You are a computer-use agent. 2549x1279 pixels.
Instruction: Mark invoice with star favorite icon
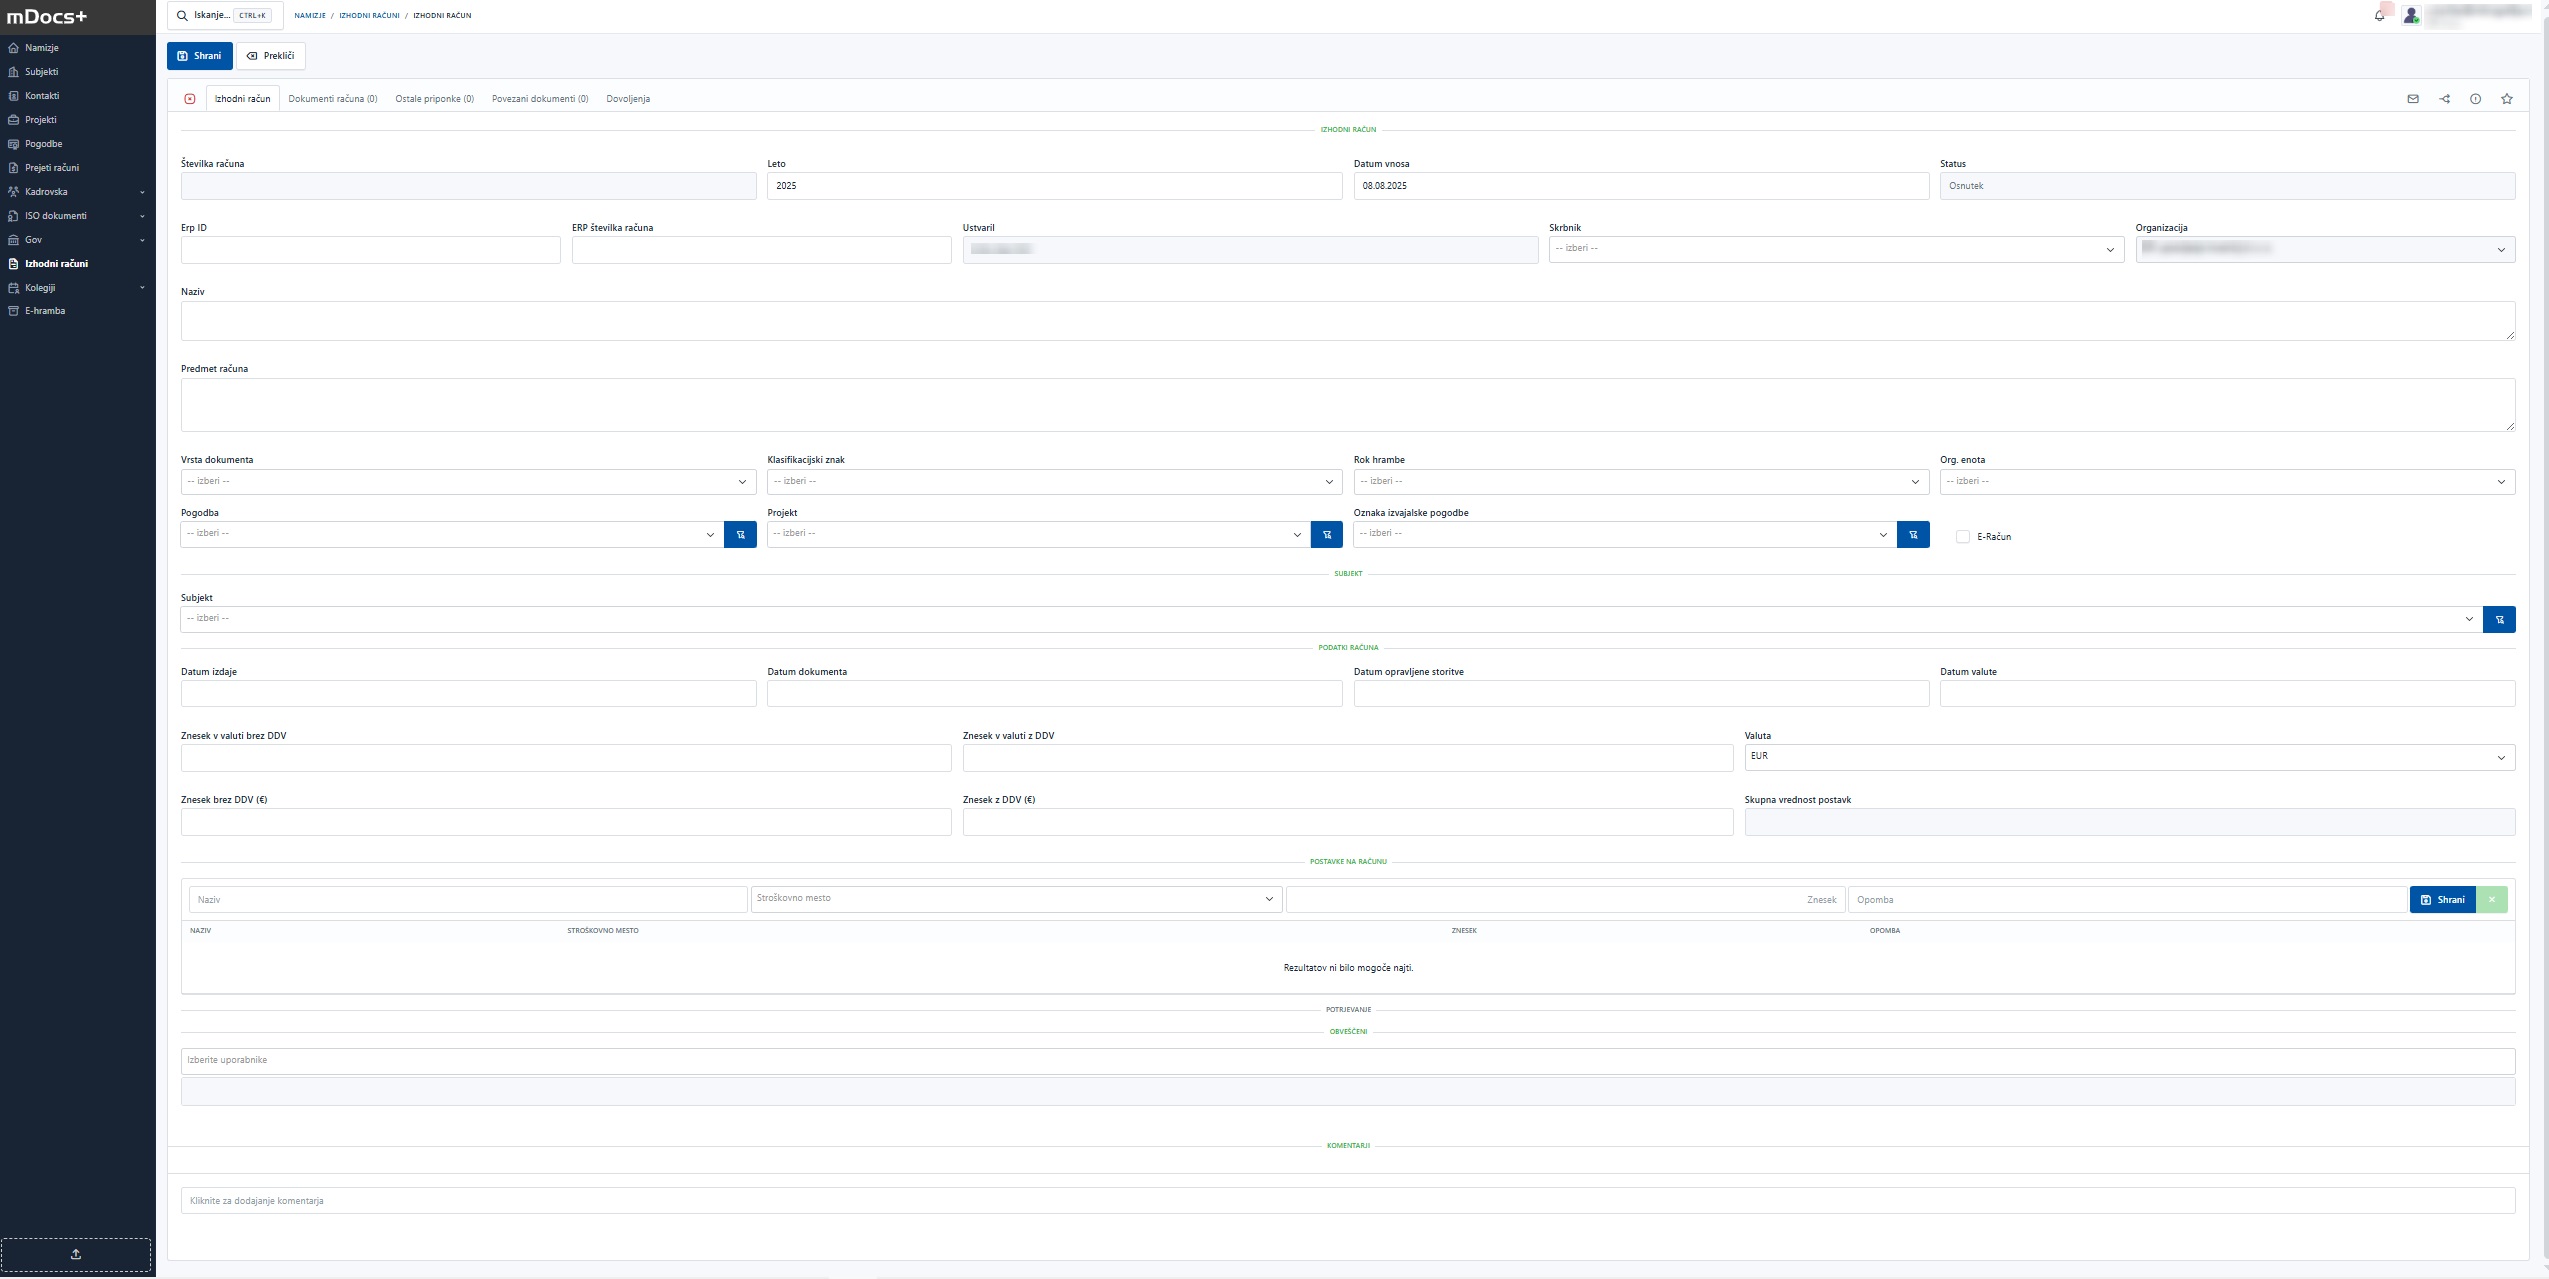pos(2506,99)
